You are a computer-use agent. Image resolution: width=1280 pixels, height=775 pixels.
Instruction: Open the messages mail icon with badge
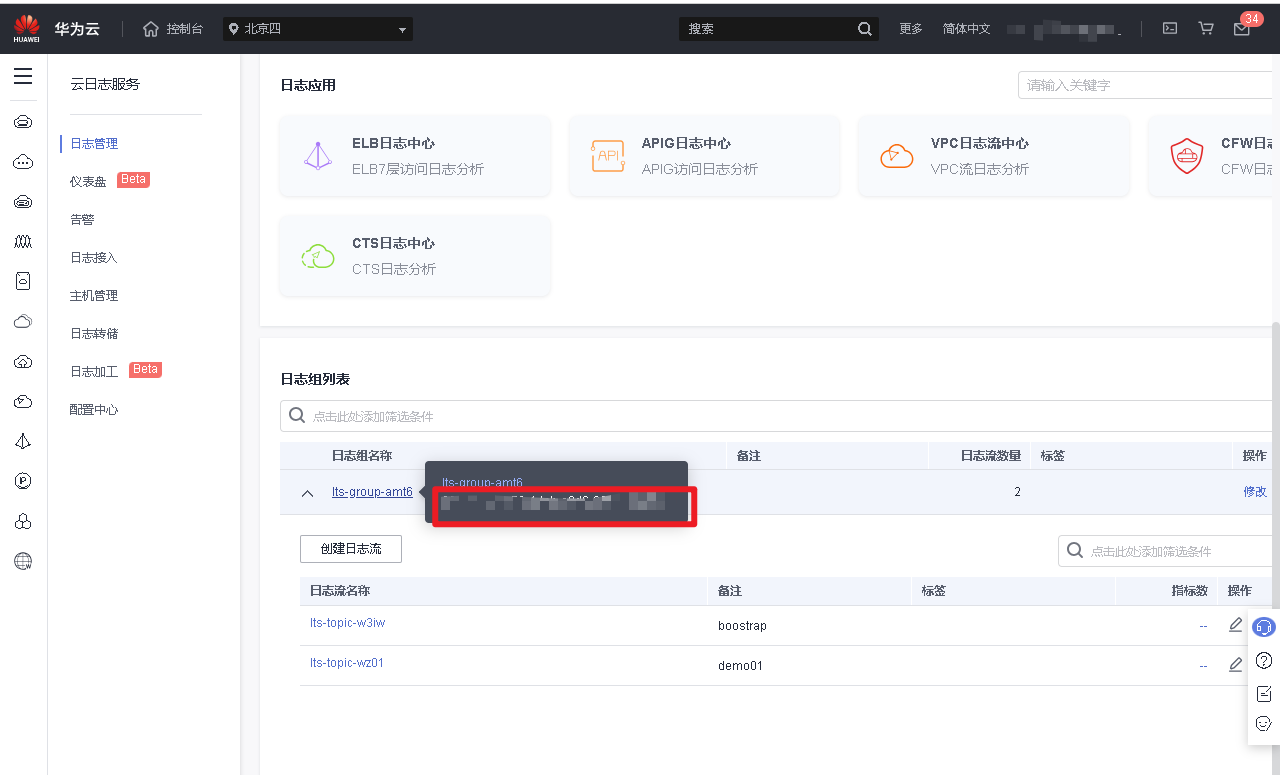(x=1242, y=29)
